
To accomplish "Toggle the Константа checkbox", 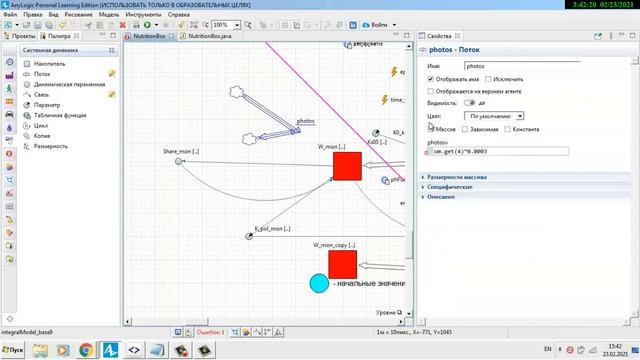I will 507,129.
